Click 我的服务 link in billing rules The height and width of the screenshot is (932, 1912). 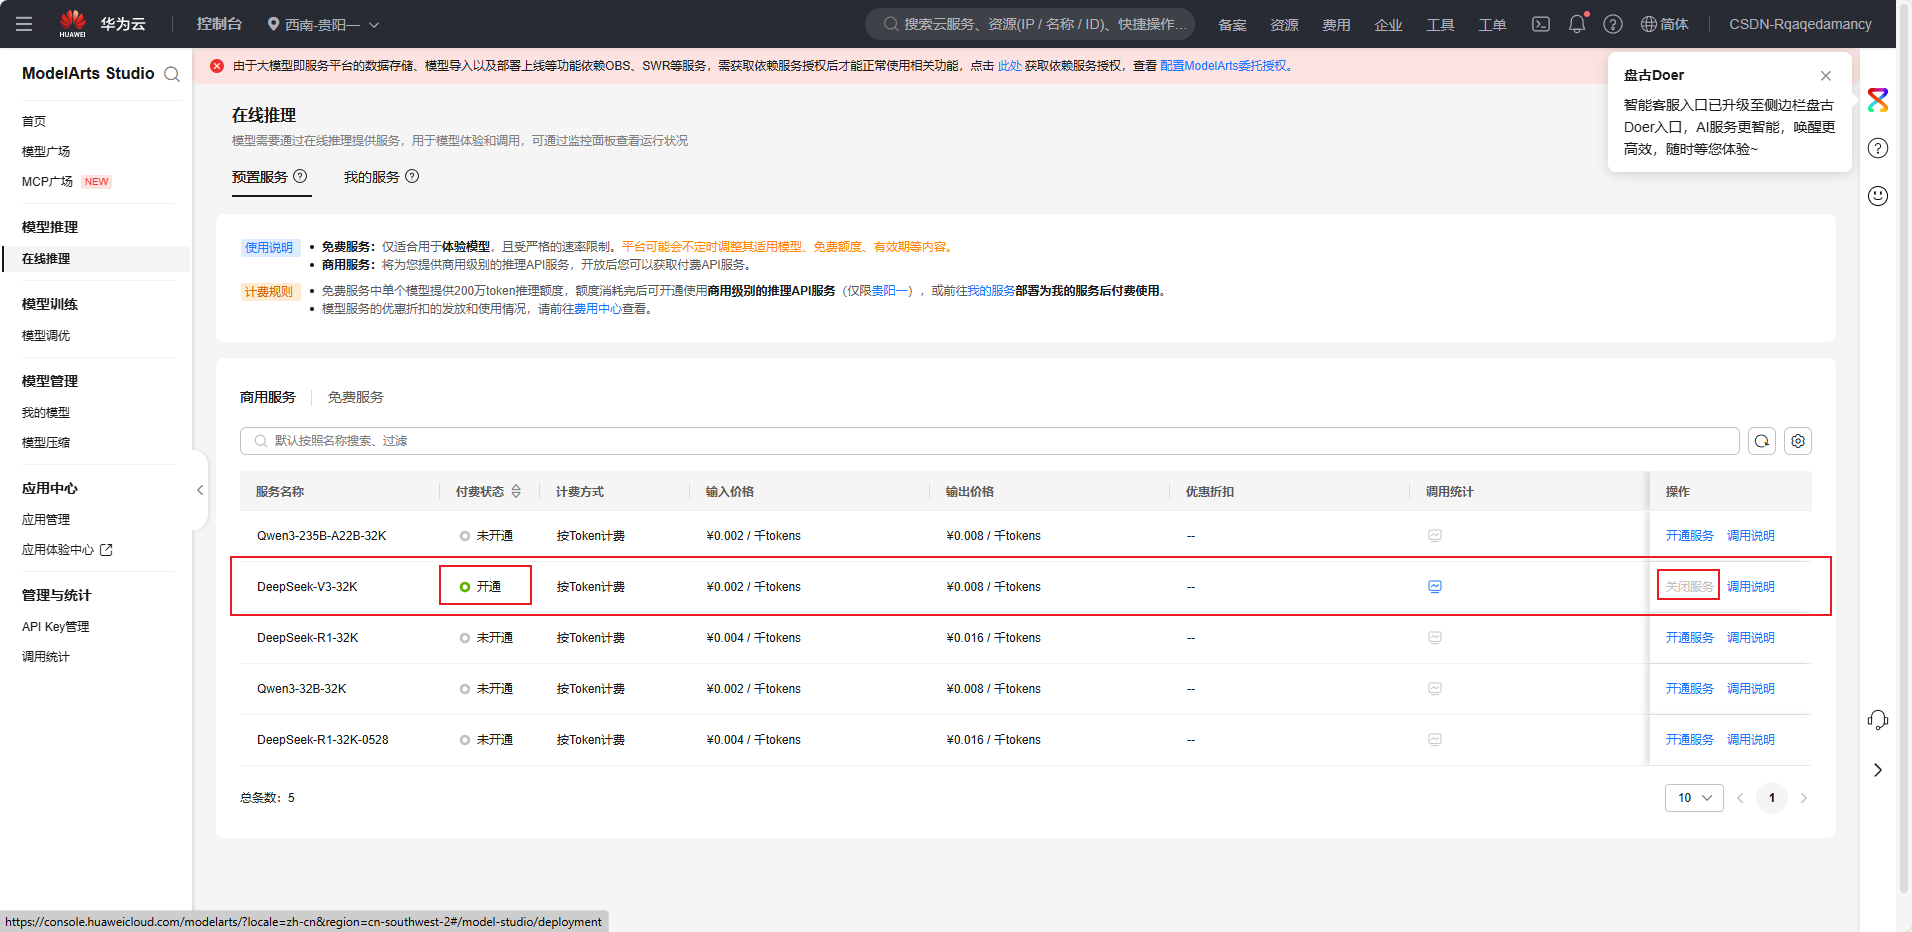click(x=991, y=291)
